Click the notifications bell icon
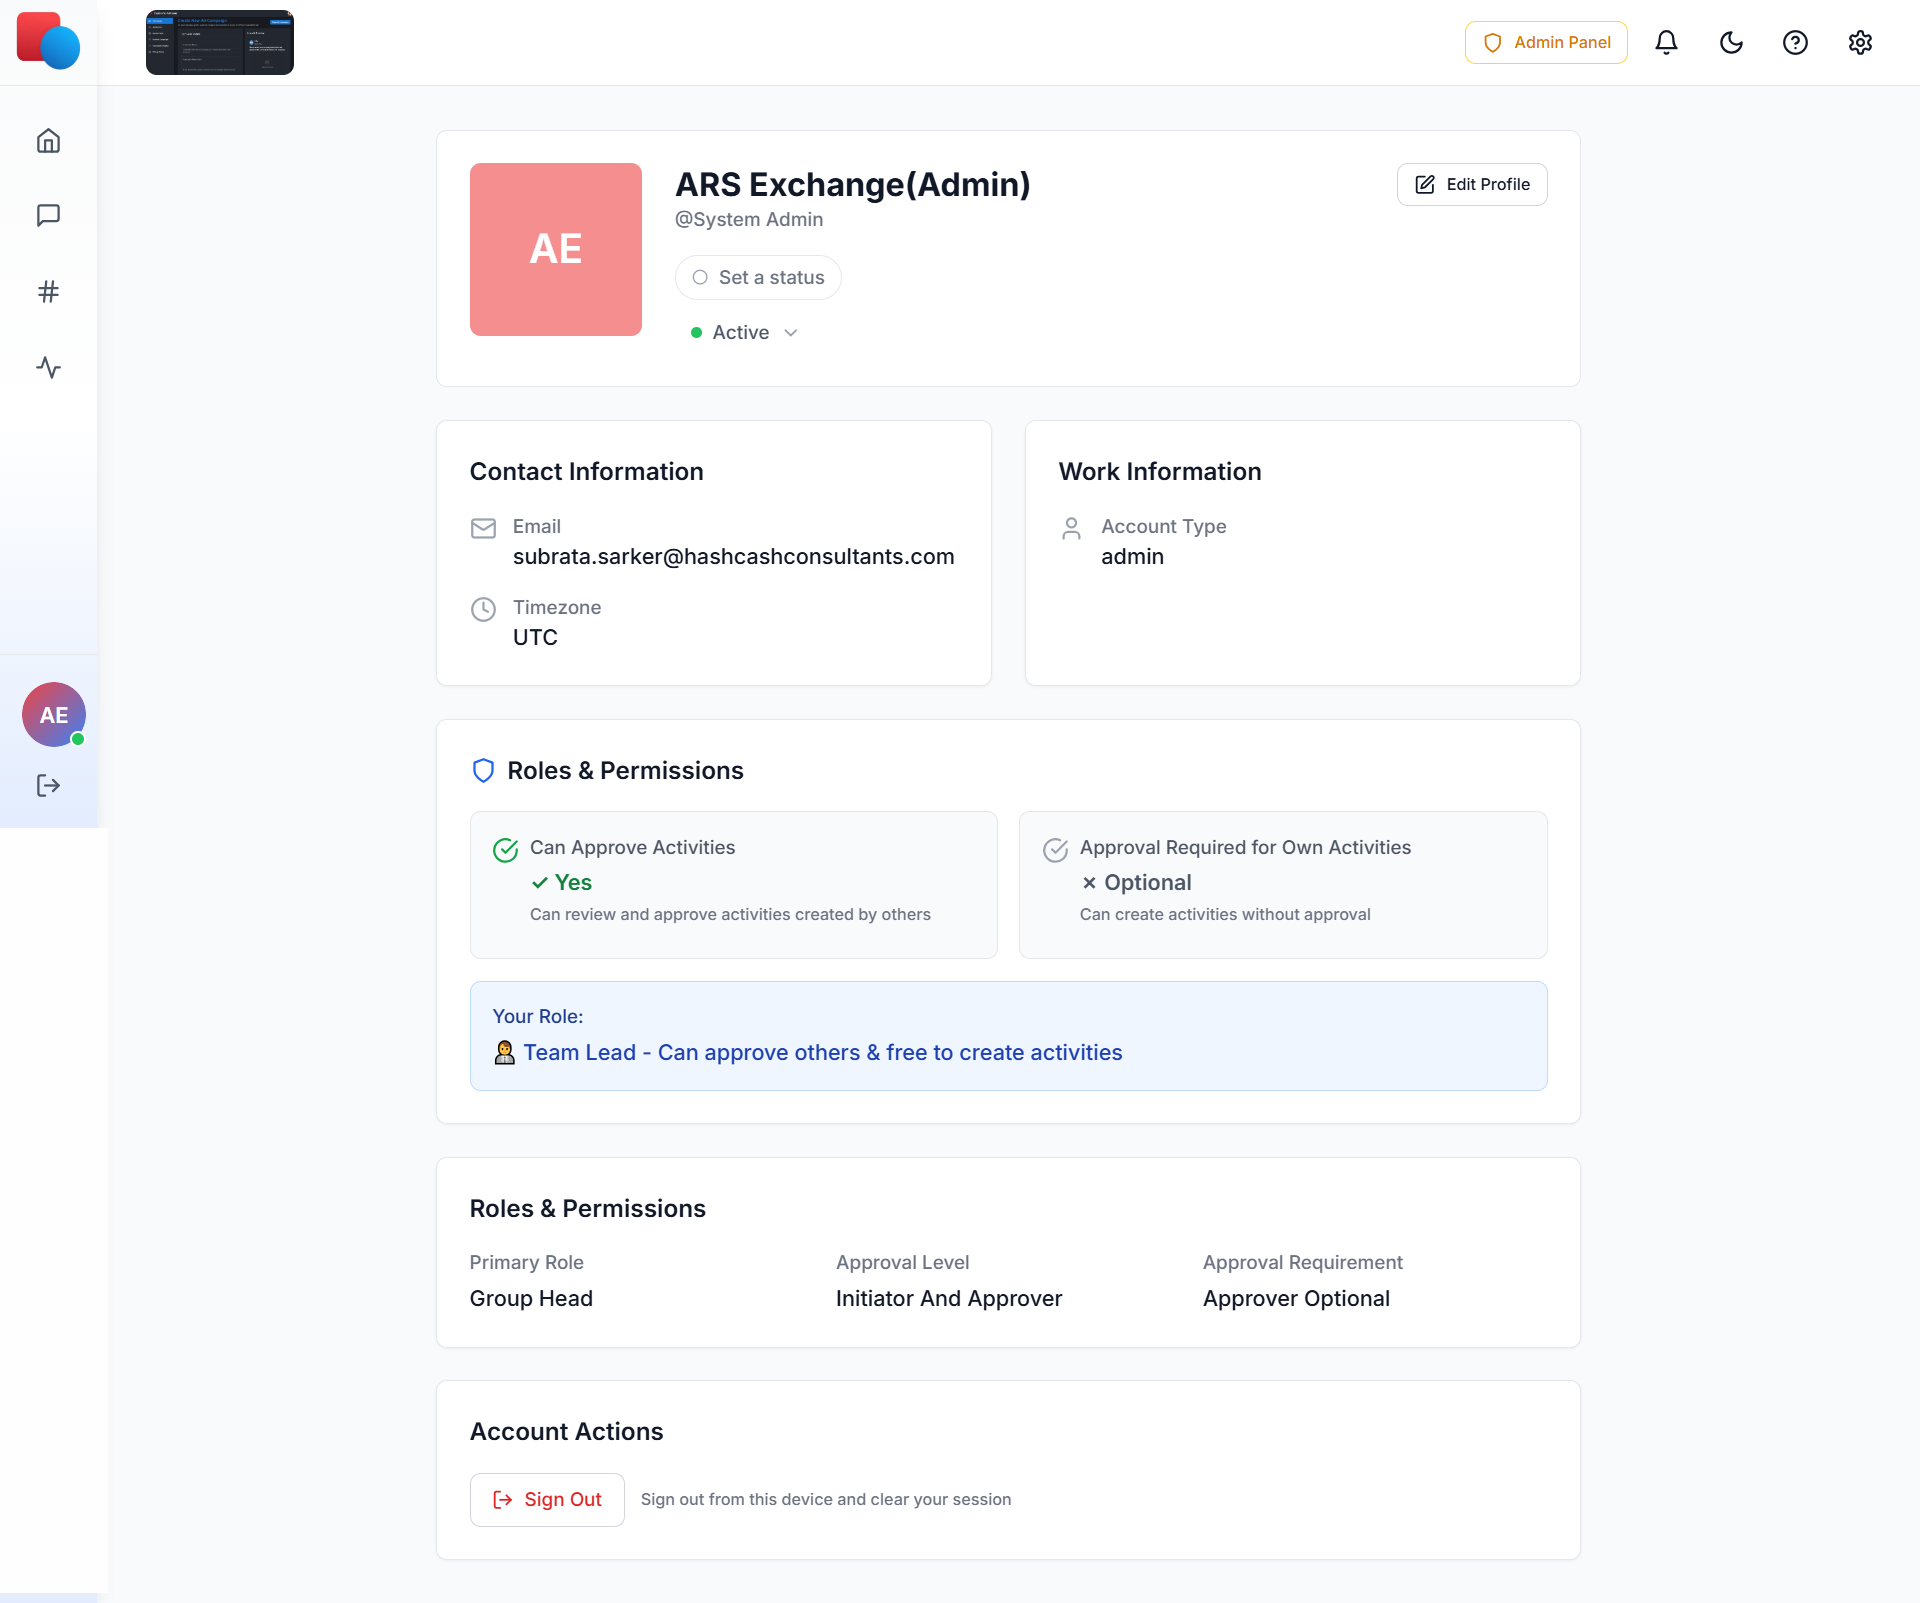Screen dimensions: 1920x1603 click(1666, 43)
